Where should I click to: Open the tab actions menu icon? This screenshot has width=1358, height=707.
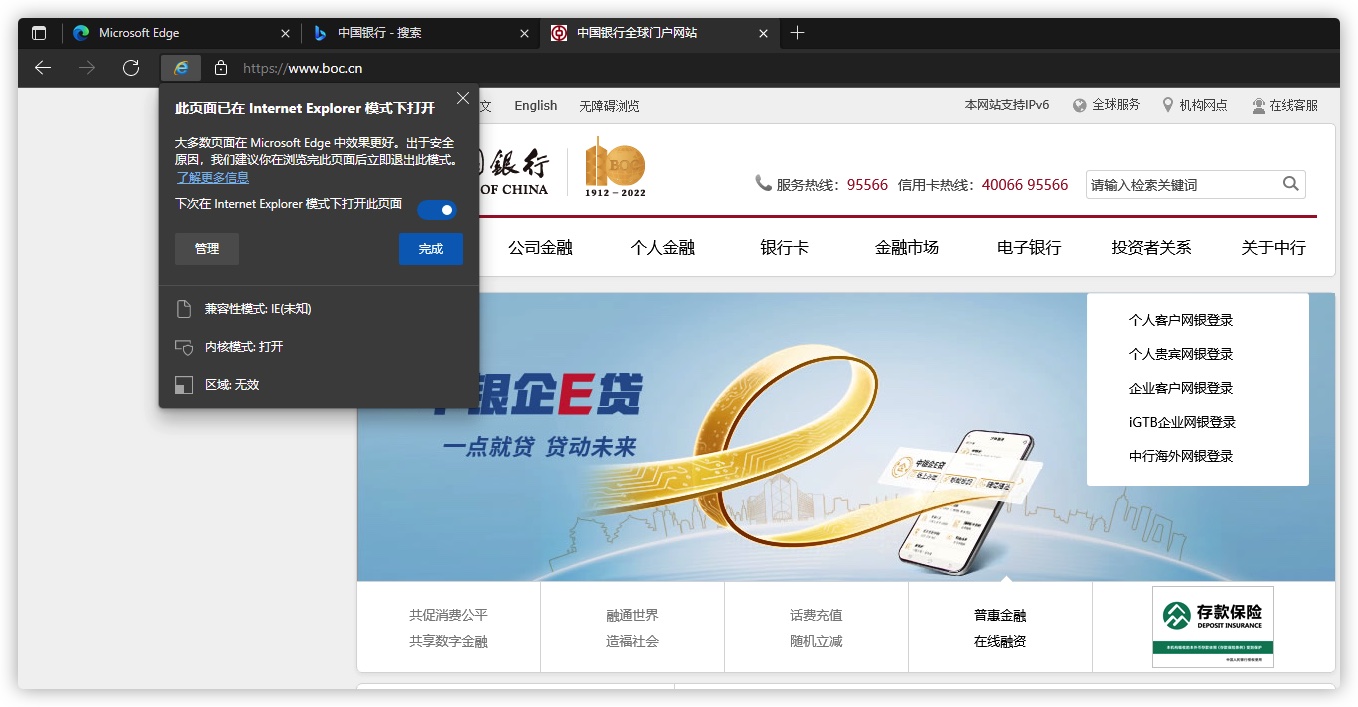click(x=39, y=33)
